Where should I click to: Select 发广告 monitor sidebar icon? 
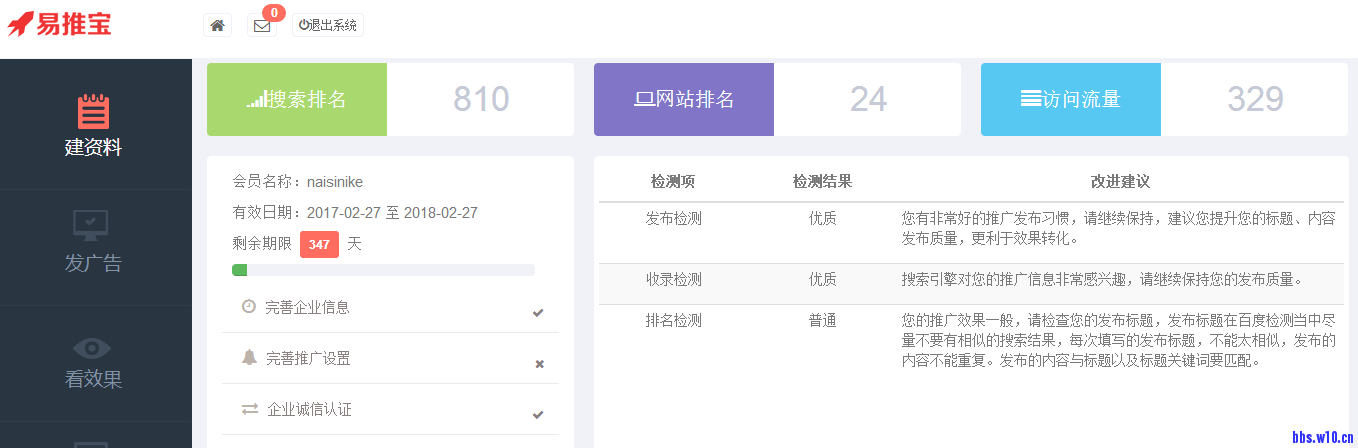coord(93,227)
